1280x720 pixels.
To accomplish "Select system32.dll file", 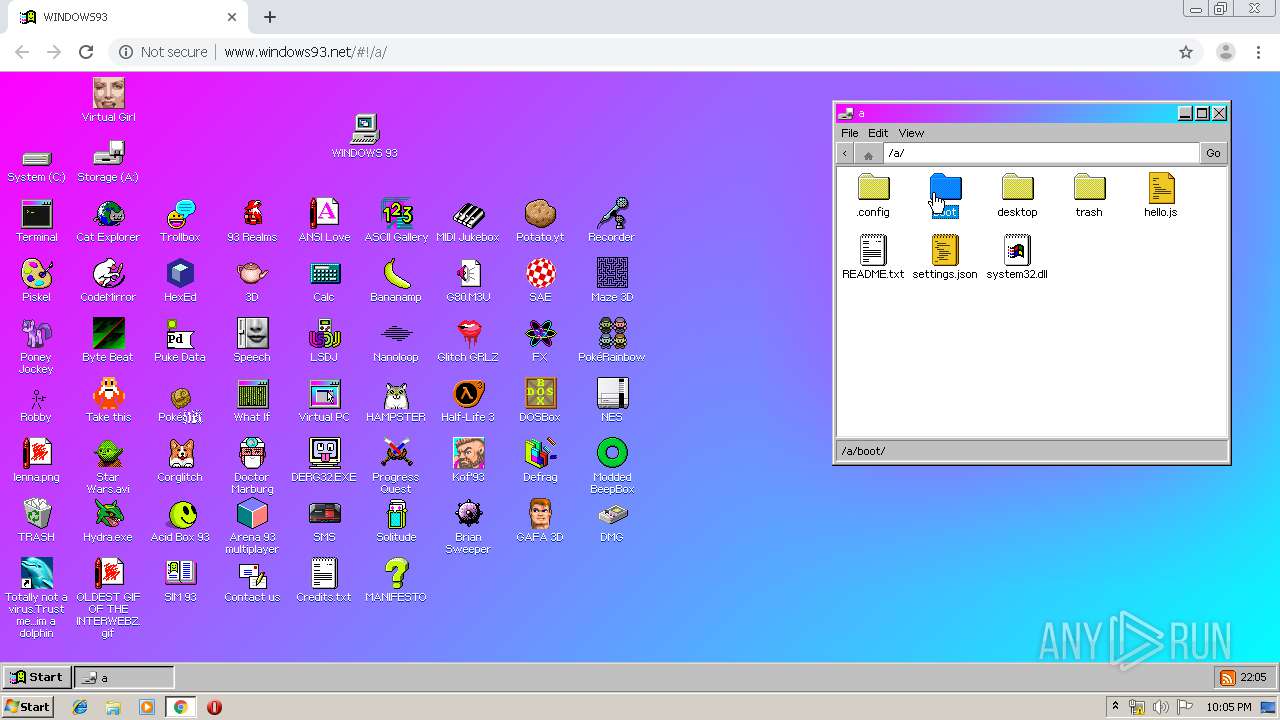I will click(x=1017, y=257).
